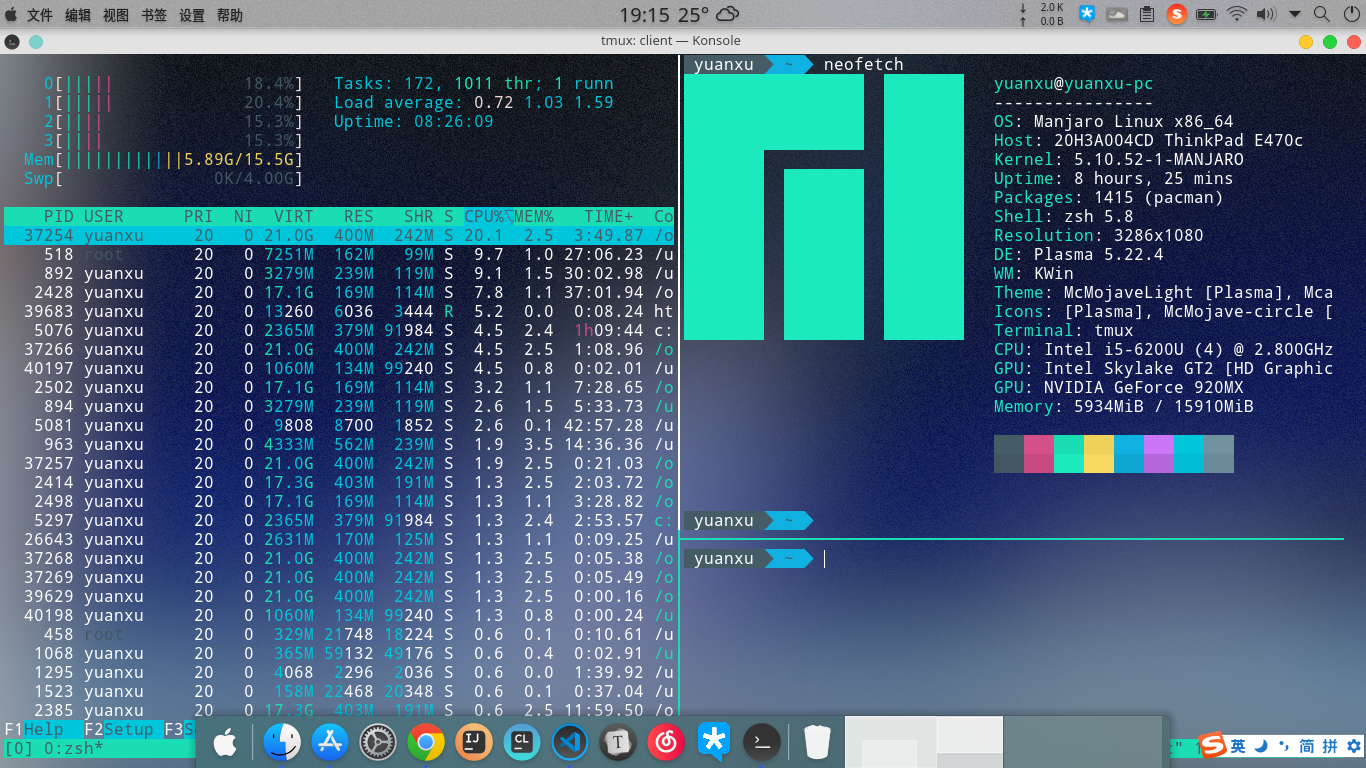
Task: Open the blue star chat app in the dock
Action: point(714,742)
